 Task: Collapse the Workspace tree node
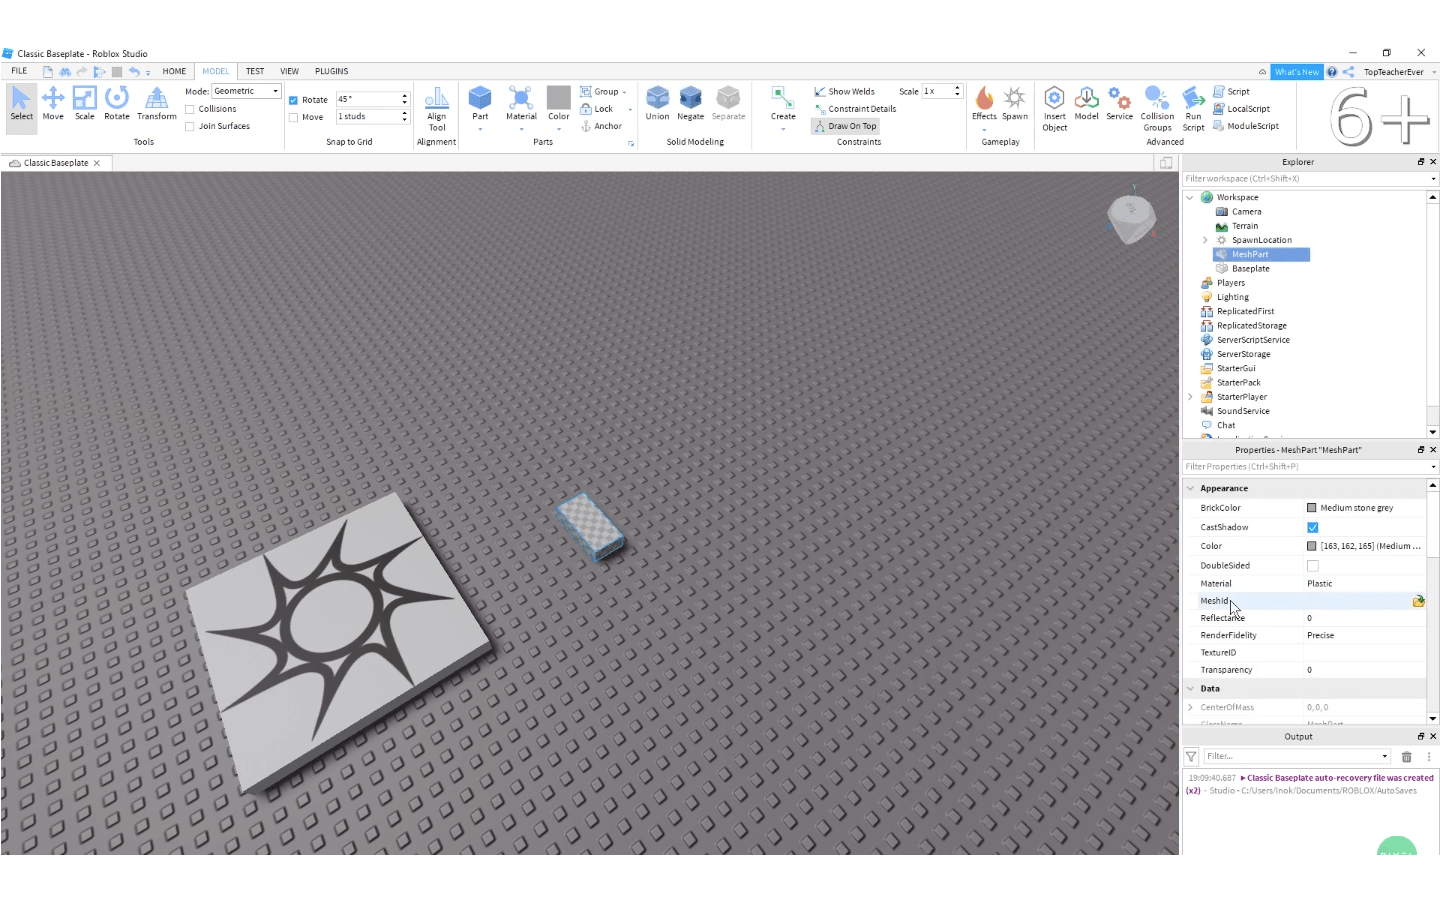coord(1190,197)
